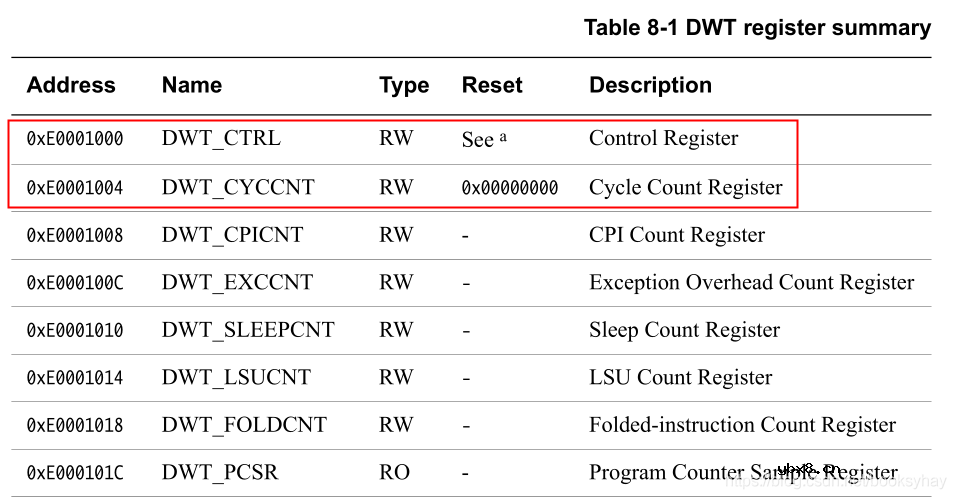
Task: Click the RO type of DWT_PCSR
Action: tap(394, 472)
